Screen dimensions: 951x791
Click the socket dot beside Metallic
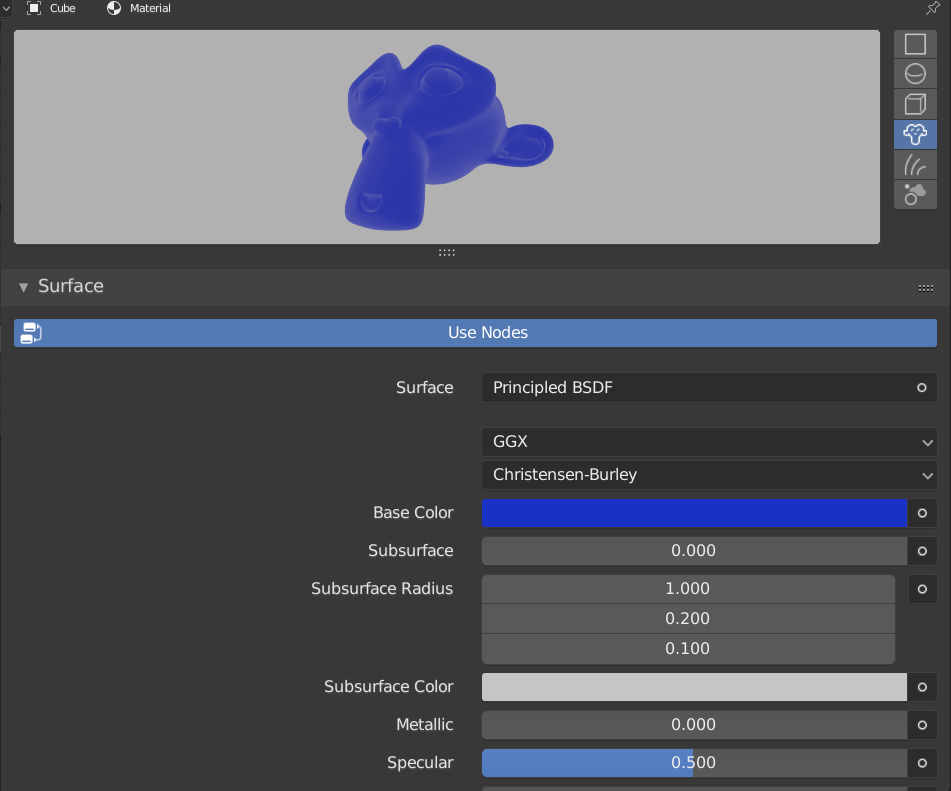coord(922,725)
